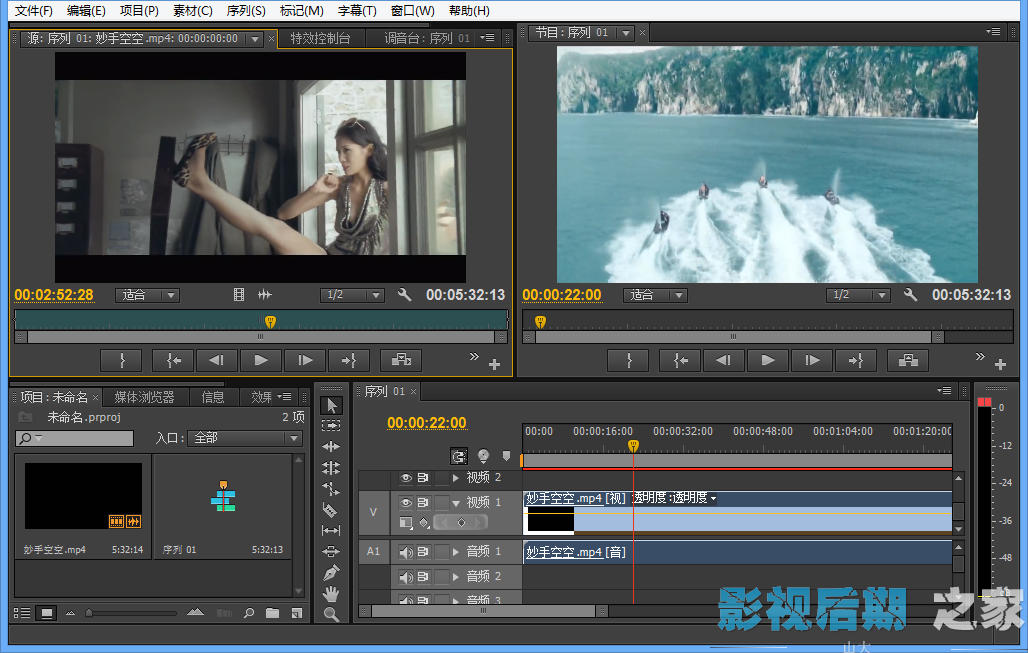The width and height of the screenshot is (1028, 653).
Task: Select the Pen tool in the tools panel
Action: tap(332, 573)
